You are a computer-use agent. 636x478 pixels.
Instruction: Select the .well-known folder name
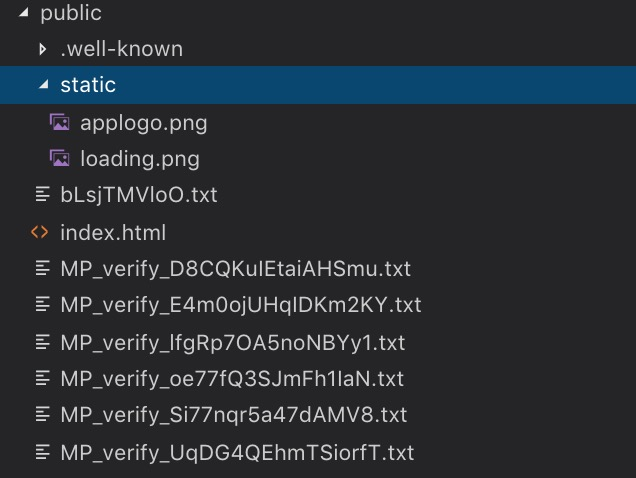122,49
